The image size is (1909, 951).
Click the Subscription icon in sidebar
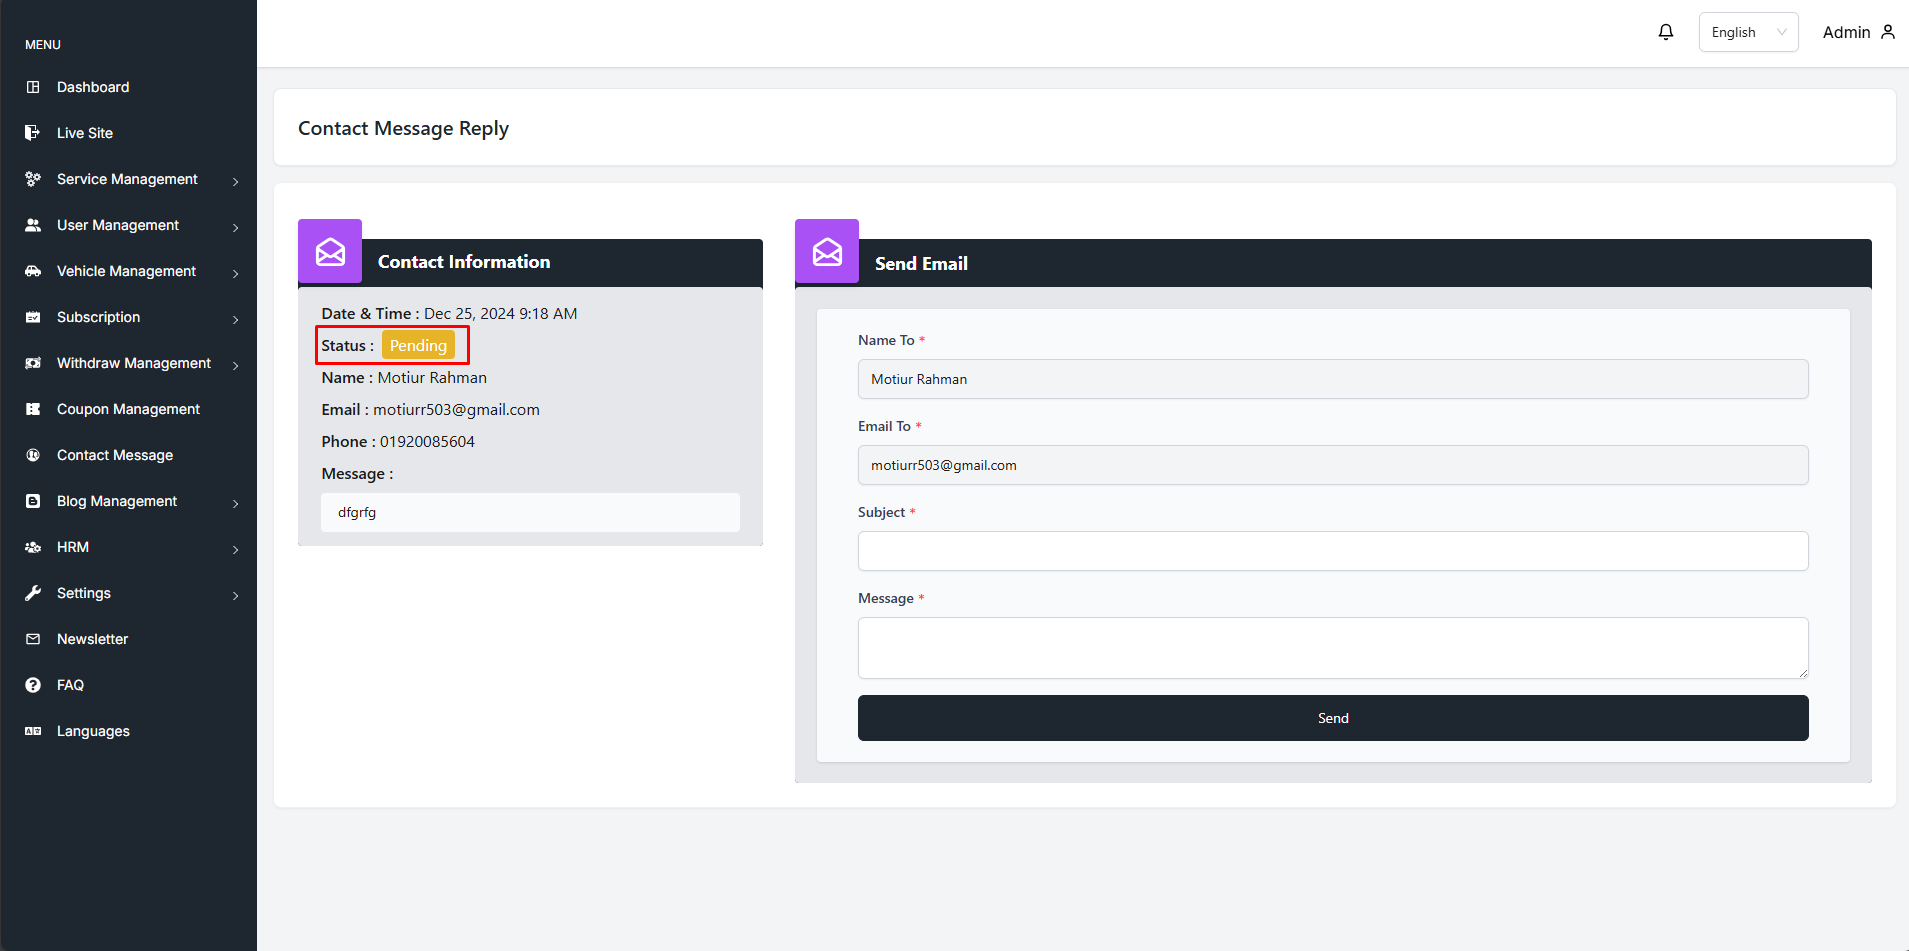point(33,317)
